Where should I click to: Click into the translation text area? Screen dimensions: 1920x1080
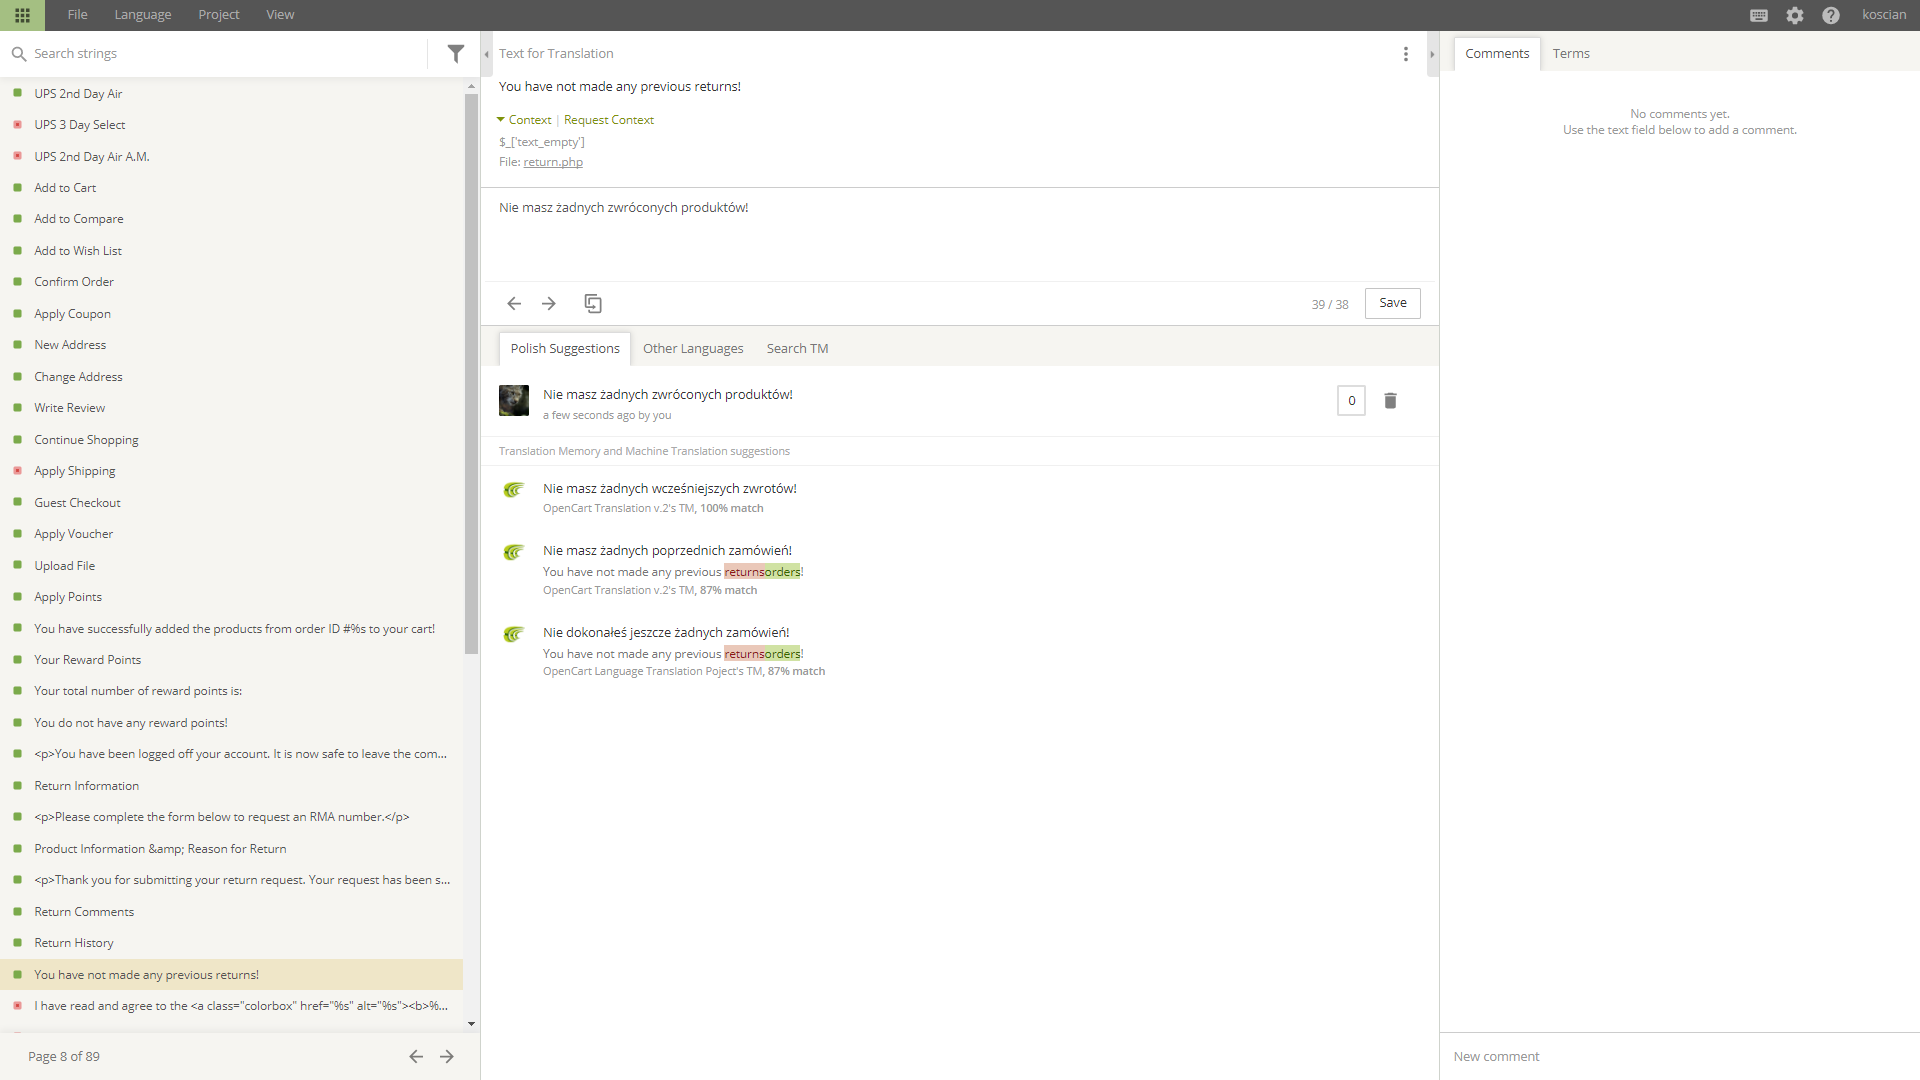[959, 235]
